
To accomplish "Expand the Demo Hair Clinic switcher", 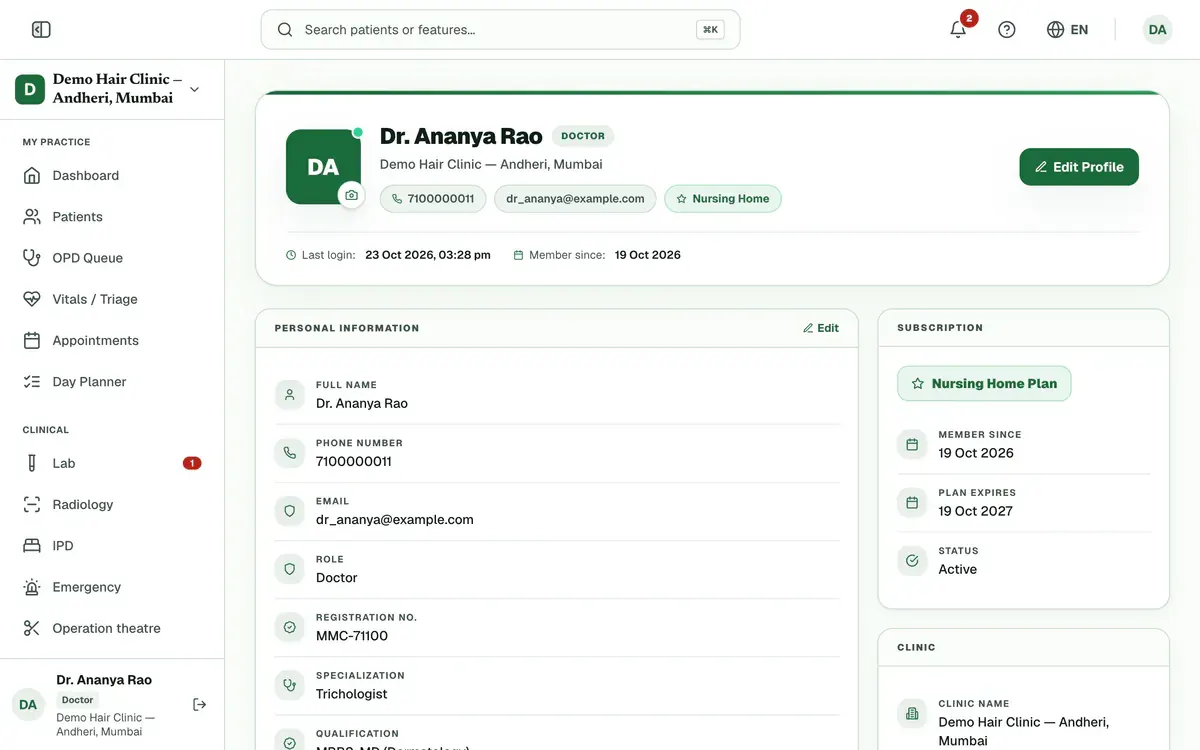I will tap(112, 89).
